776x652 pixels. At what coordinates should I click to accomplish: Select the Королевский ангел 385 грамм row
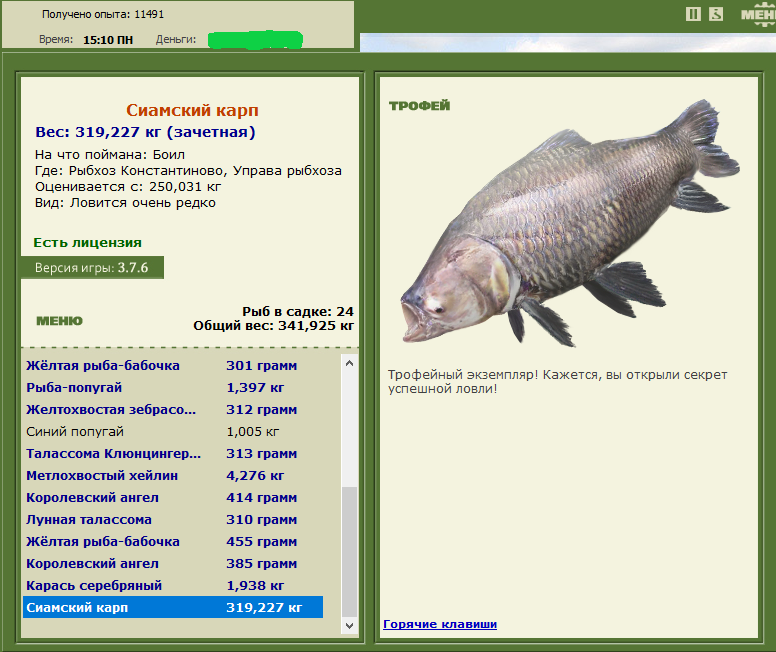[173, 563]
